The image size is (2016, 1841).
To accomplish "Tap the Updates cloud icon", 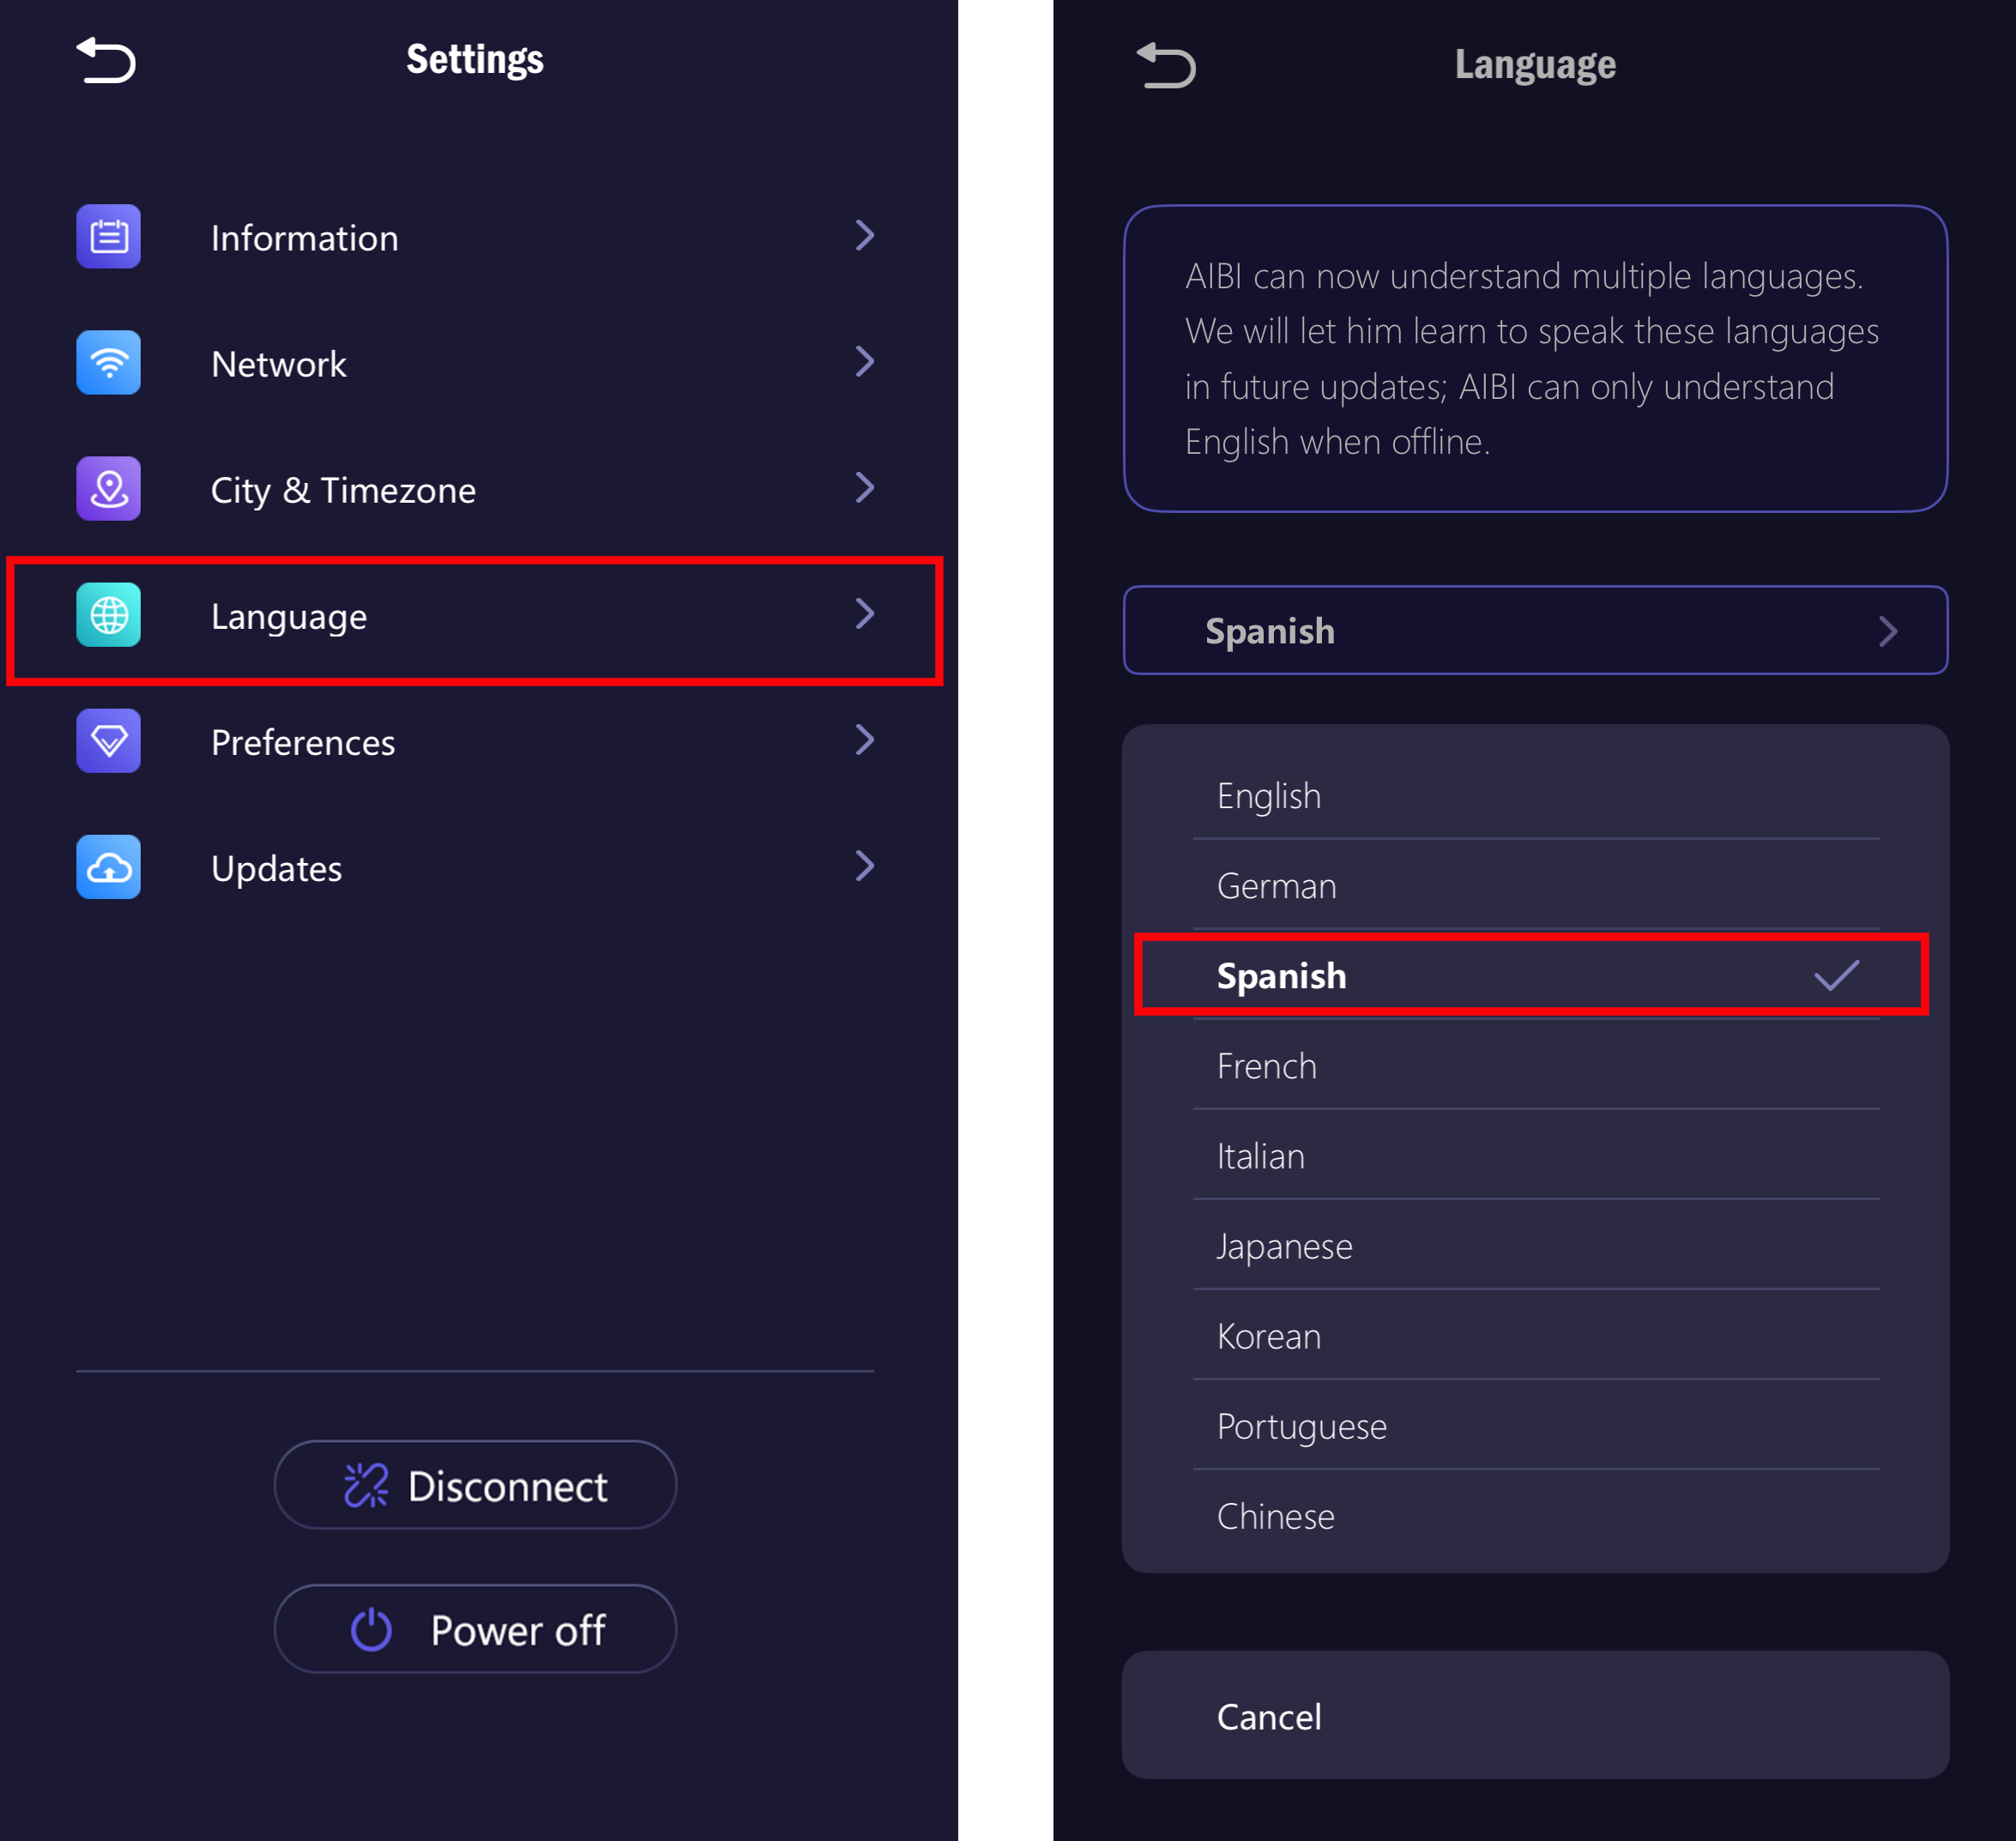I will 108,867.
